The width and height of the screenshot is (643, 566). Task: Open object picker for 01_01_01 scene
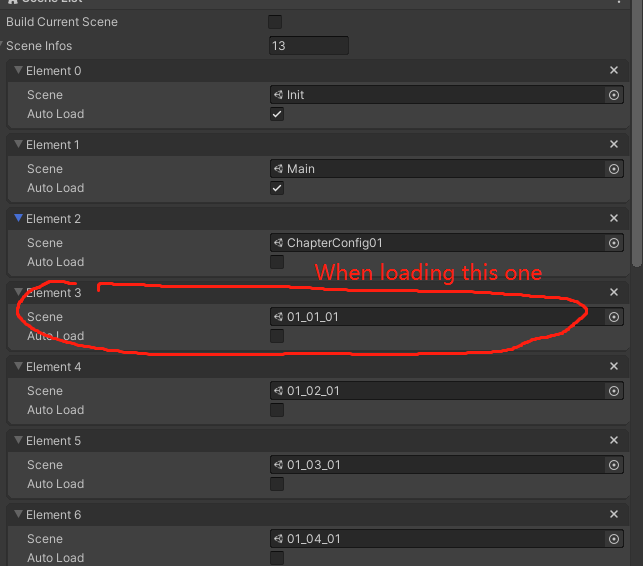click(614, 317)
